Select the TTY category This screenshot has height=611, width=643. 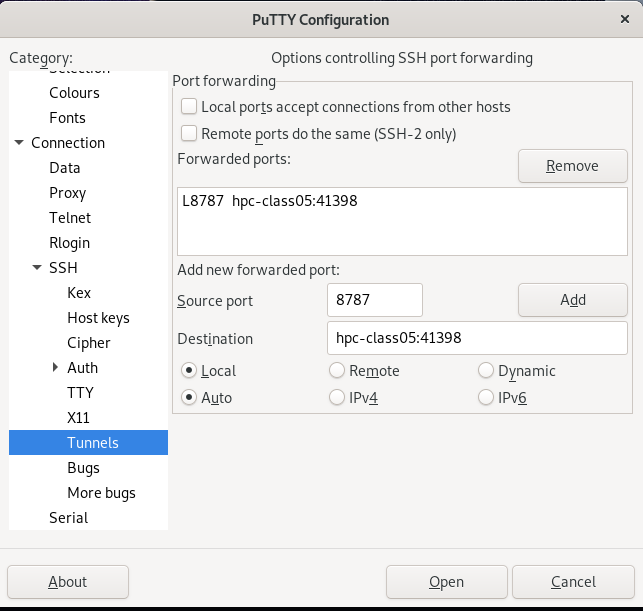tap(80, 393)
